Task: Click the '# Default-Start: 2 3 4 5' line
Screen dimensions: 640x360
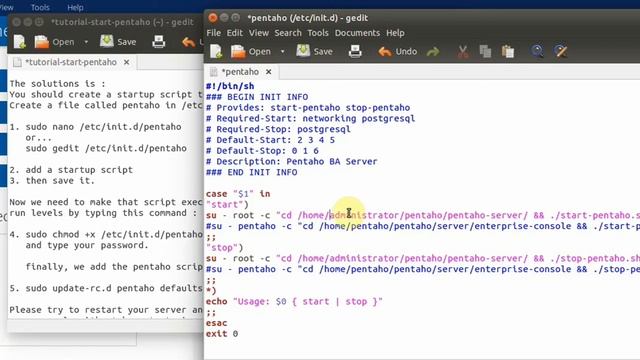Action: [x=270, y=140]
